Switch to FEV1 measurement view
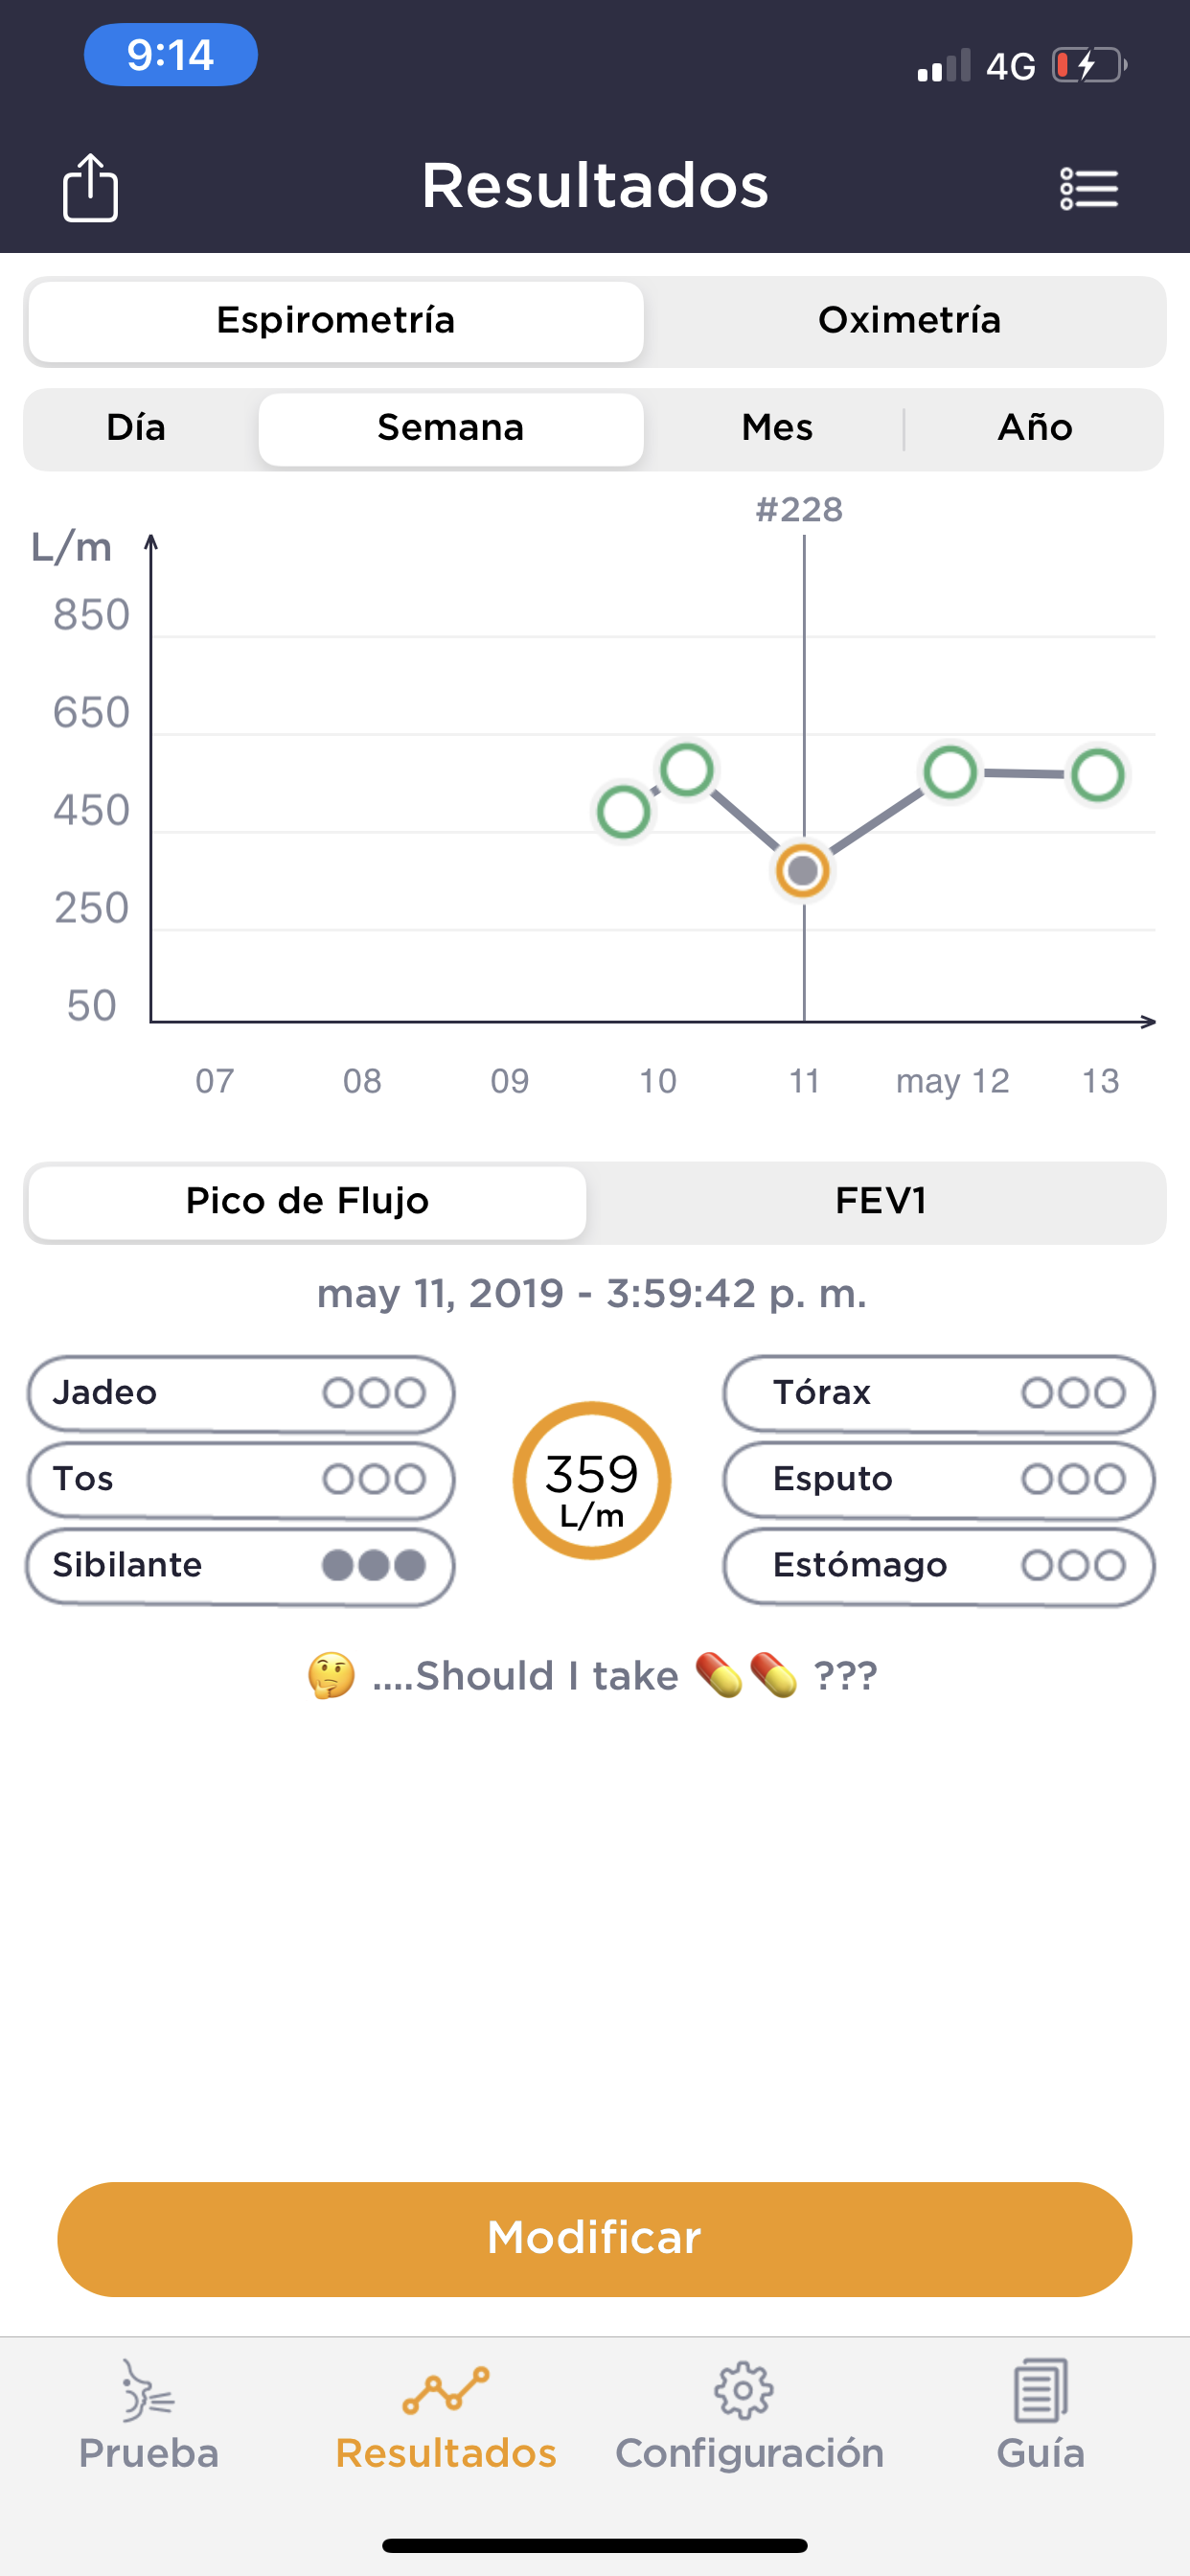 click(x=880, y=1202)
